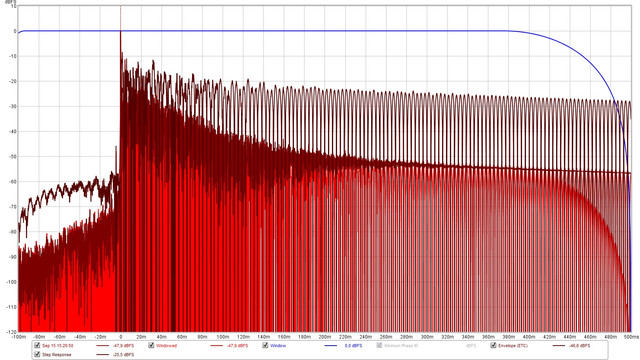Click the red cursor marker at time zero
This screenshot has width=640, height=360.
[120, 18]
